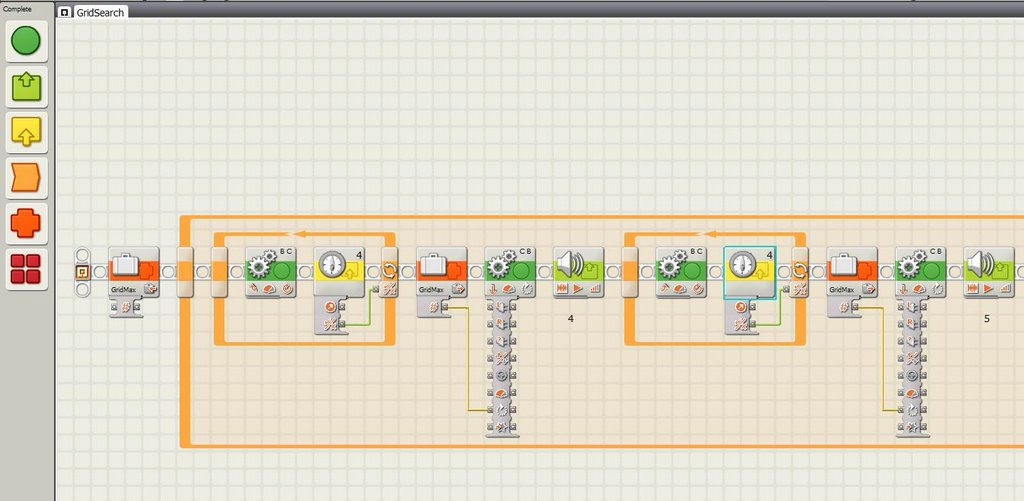
Task: Open the four-square custom palette icon
Action: (x=25, y=268)
